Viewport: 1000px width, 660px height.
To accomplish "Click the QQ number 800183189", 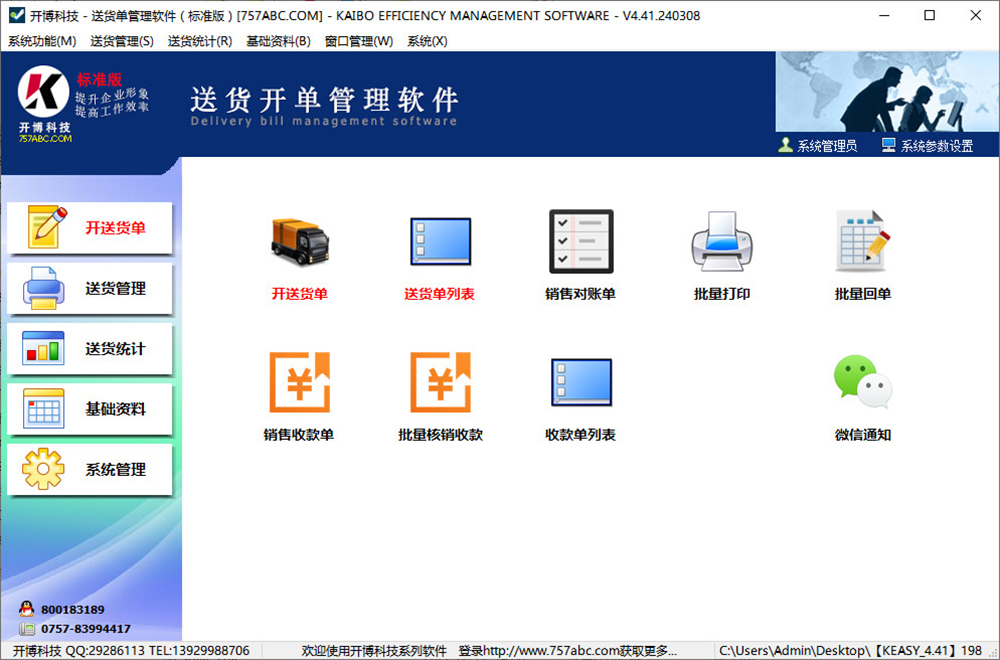I will point(73,610).
